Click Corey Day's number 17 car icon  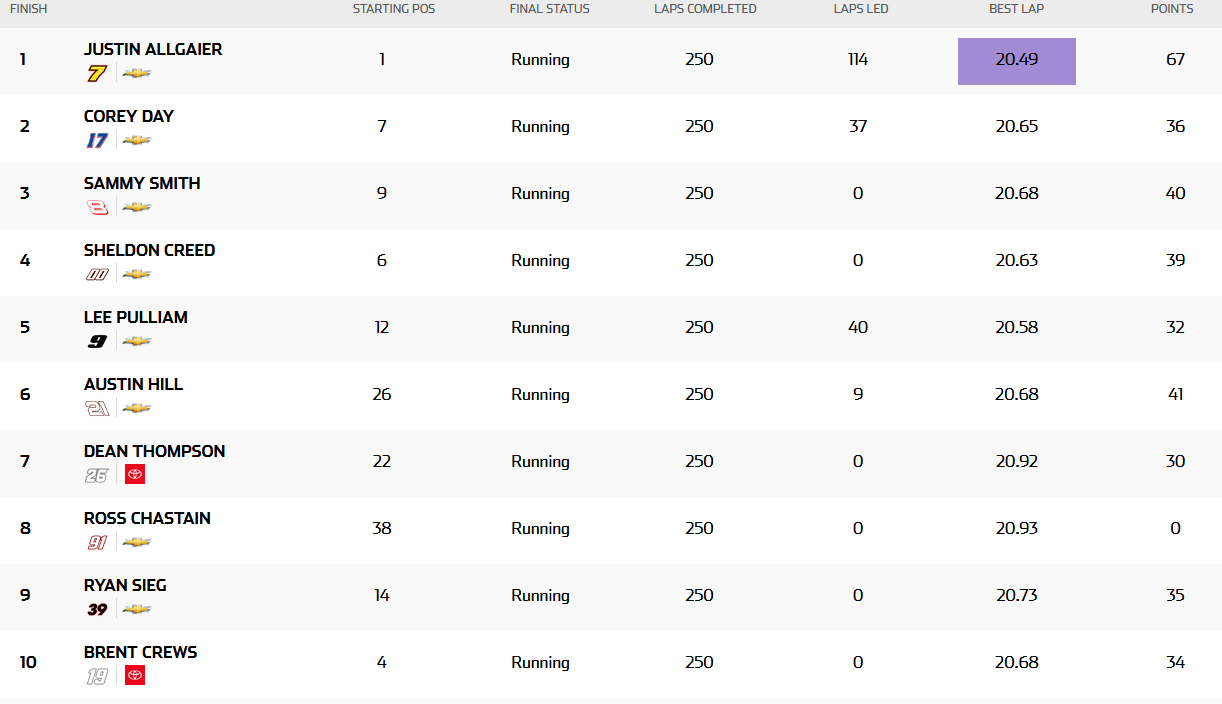point(97,140)
